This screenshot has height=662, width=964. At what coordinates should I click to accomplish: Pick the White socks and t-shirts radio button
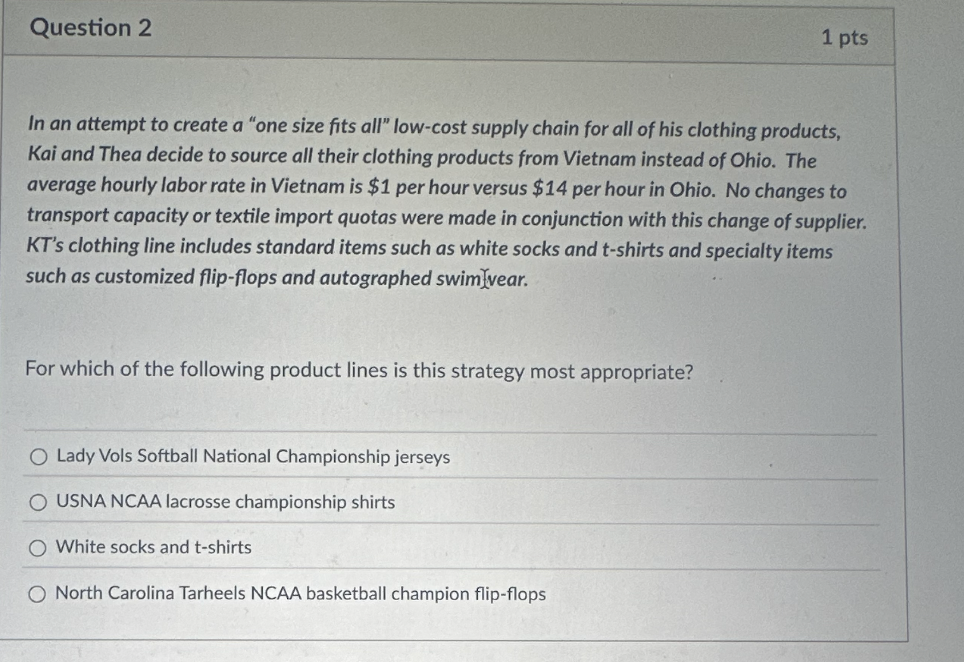pyautogui.click(x=39, y=548)
